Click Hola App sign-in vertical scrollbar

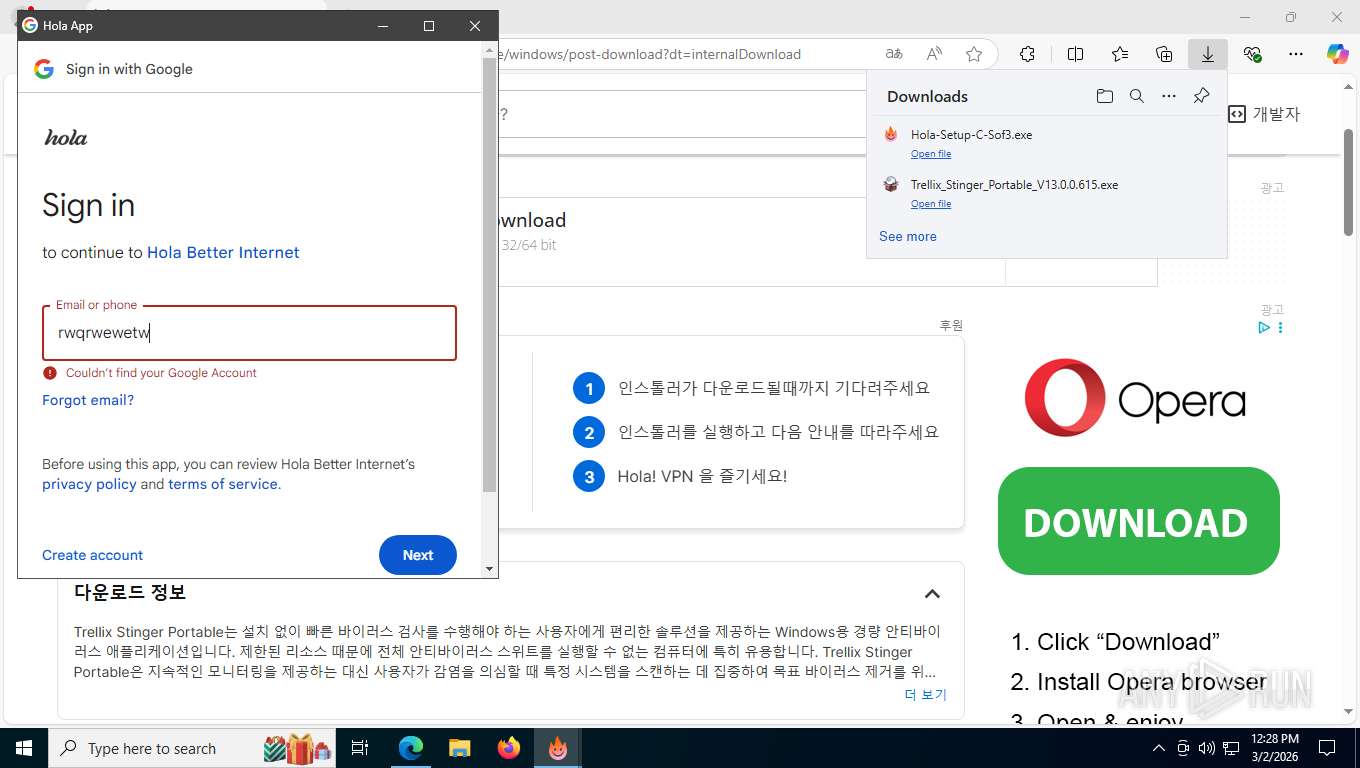coord(489,275)
